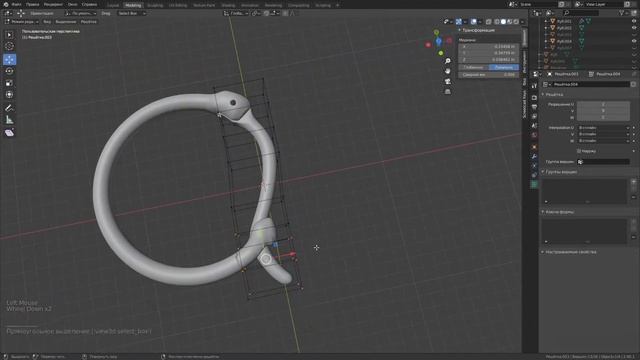Hide Куб.002 with its eye icon
The height and width of the screenshot is (360, 640).
[634, 28]
